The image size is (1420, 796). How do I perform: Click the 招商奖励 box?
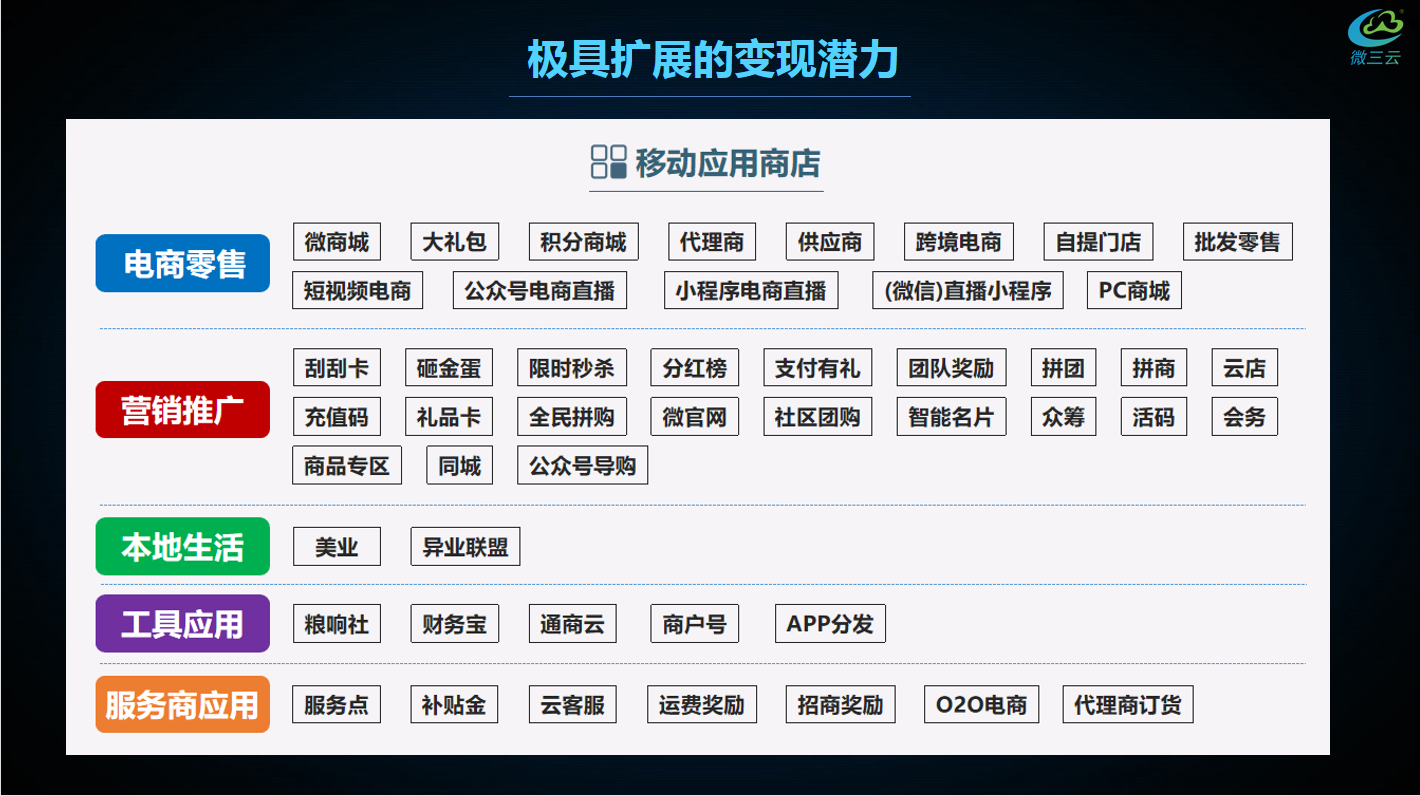[x=841, y=704]
